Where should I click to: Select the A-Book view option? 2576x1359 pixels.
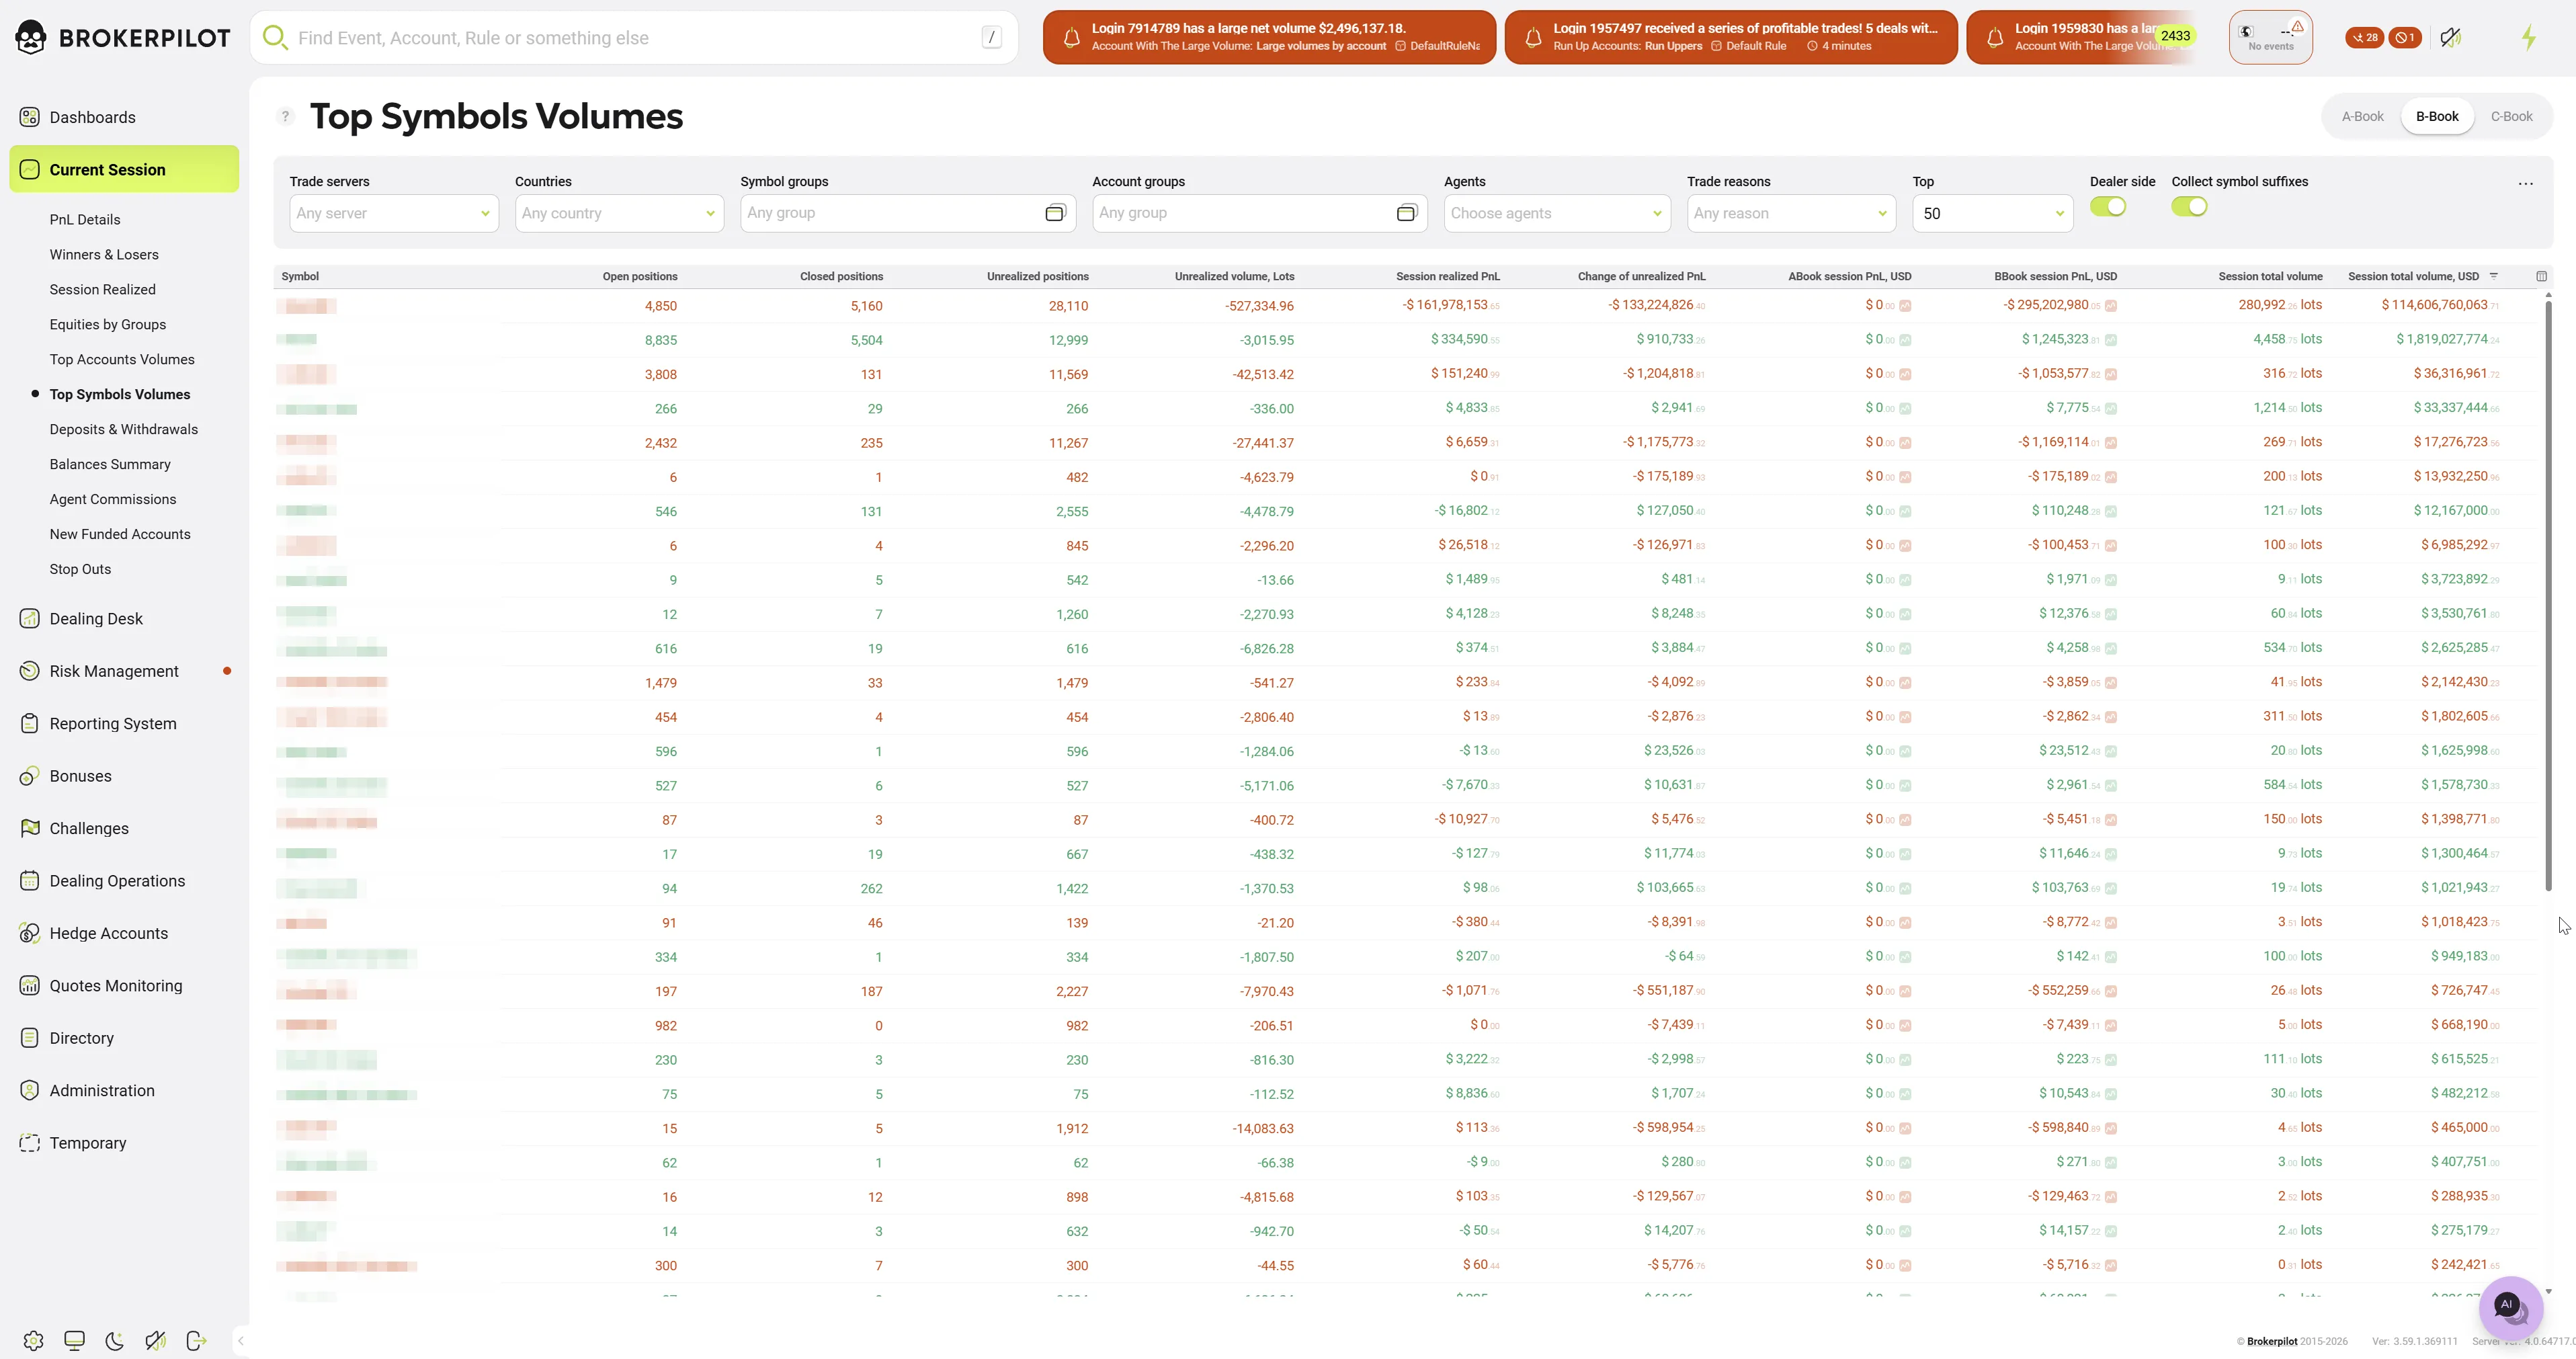coord(2362,117)
